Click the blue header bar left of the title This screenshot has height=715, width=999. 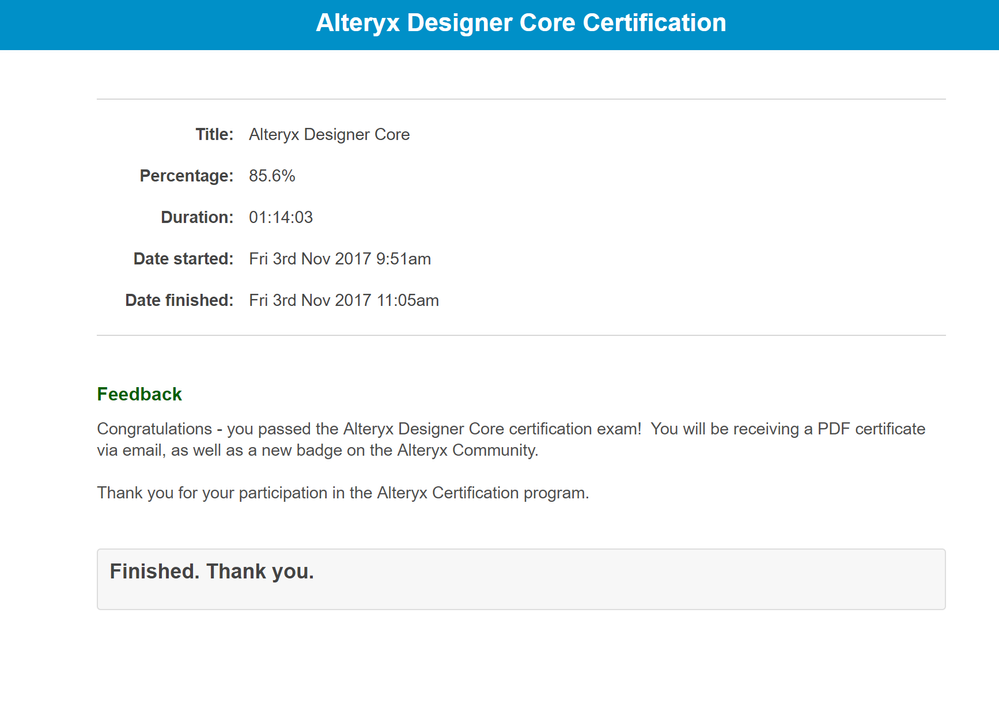[x=150, y=24]
